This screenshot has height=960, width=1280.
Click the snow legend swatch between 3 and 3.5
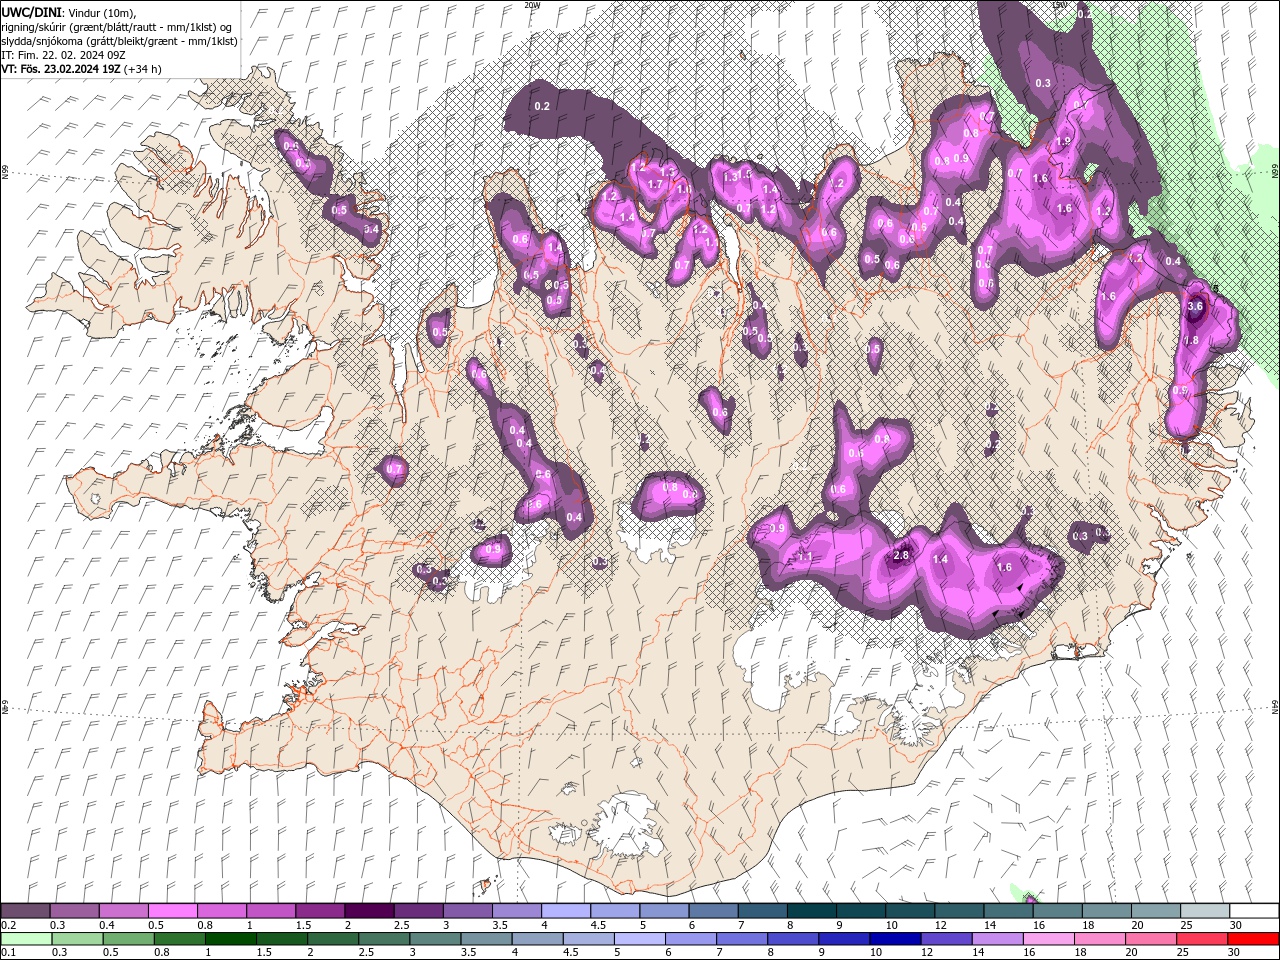467,910
